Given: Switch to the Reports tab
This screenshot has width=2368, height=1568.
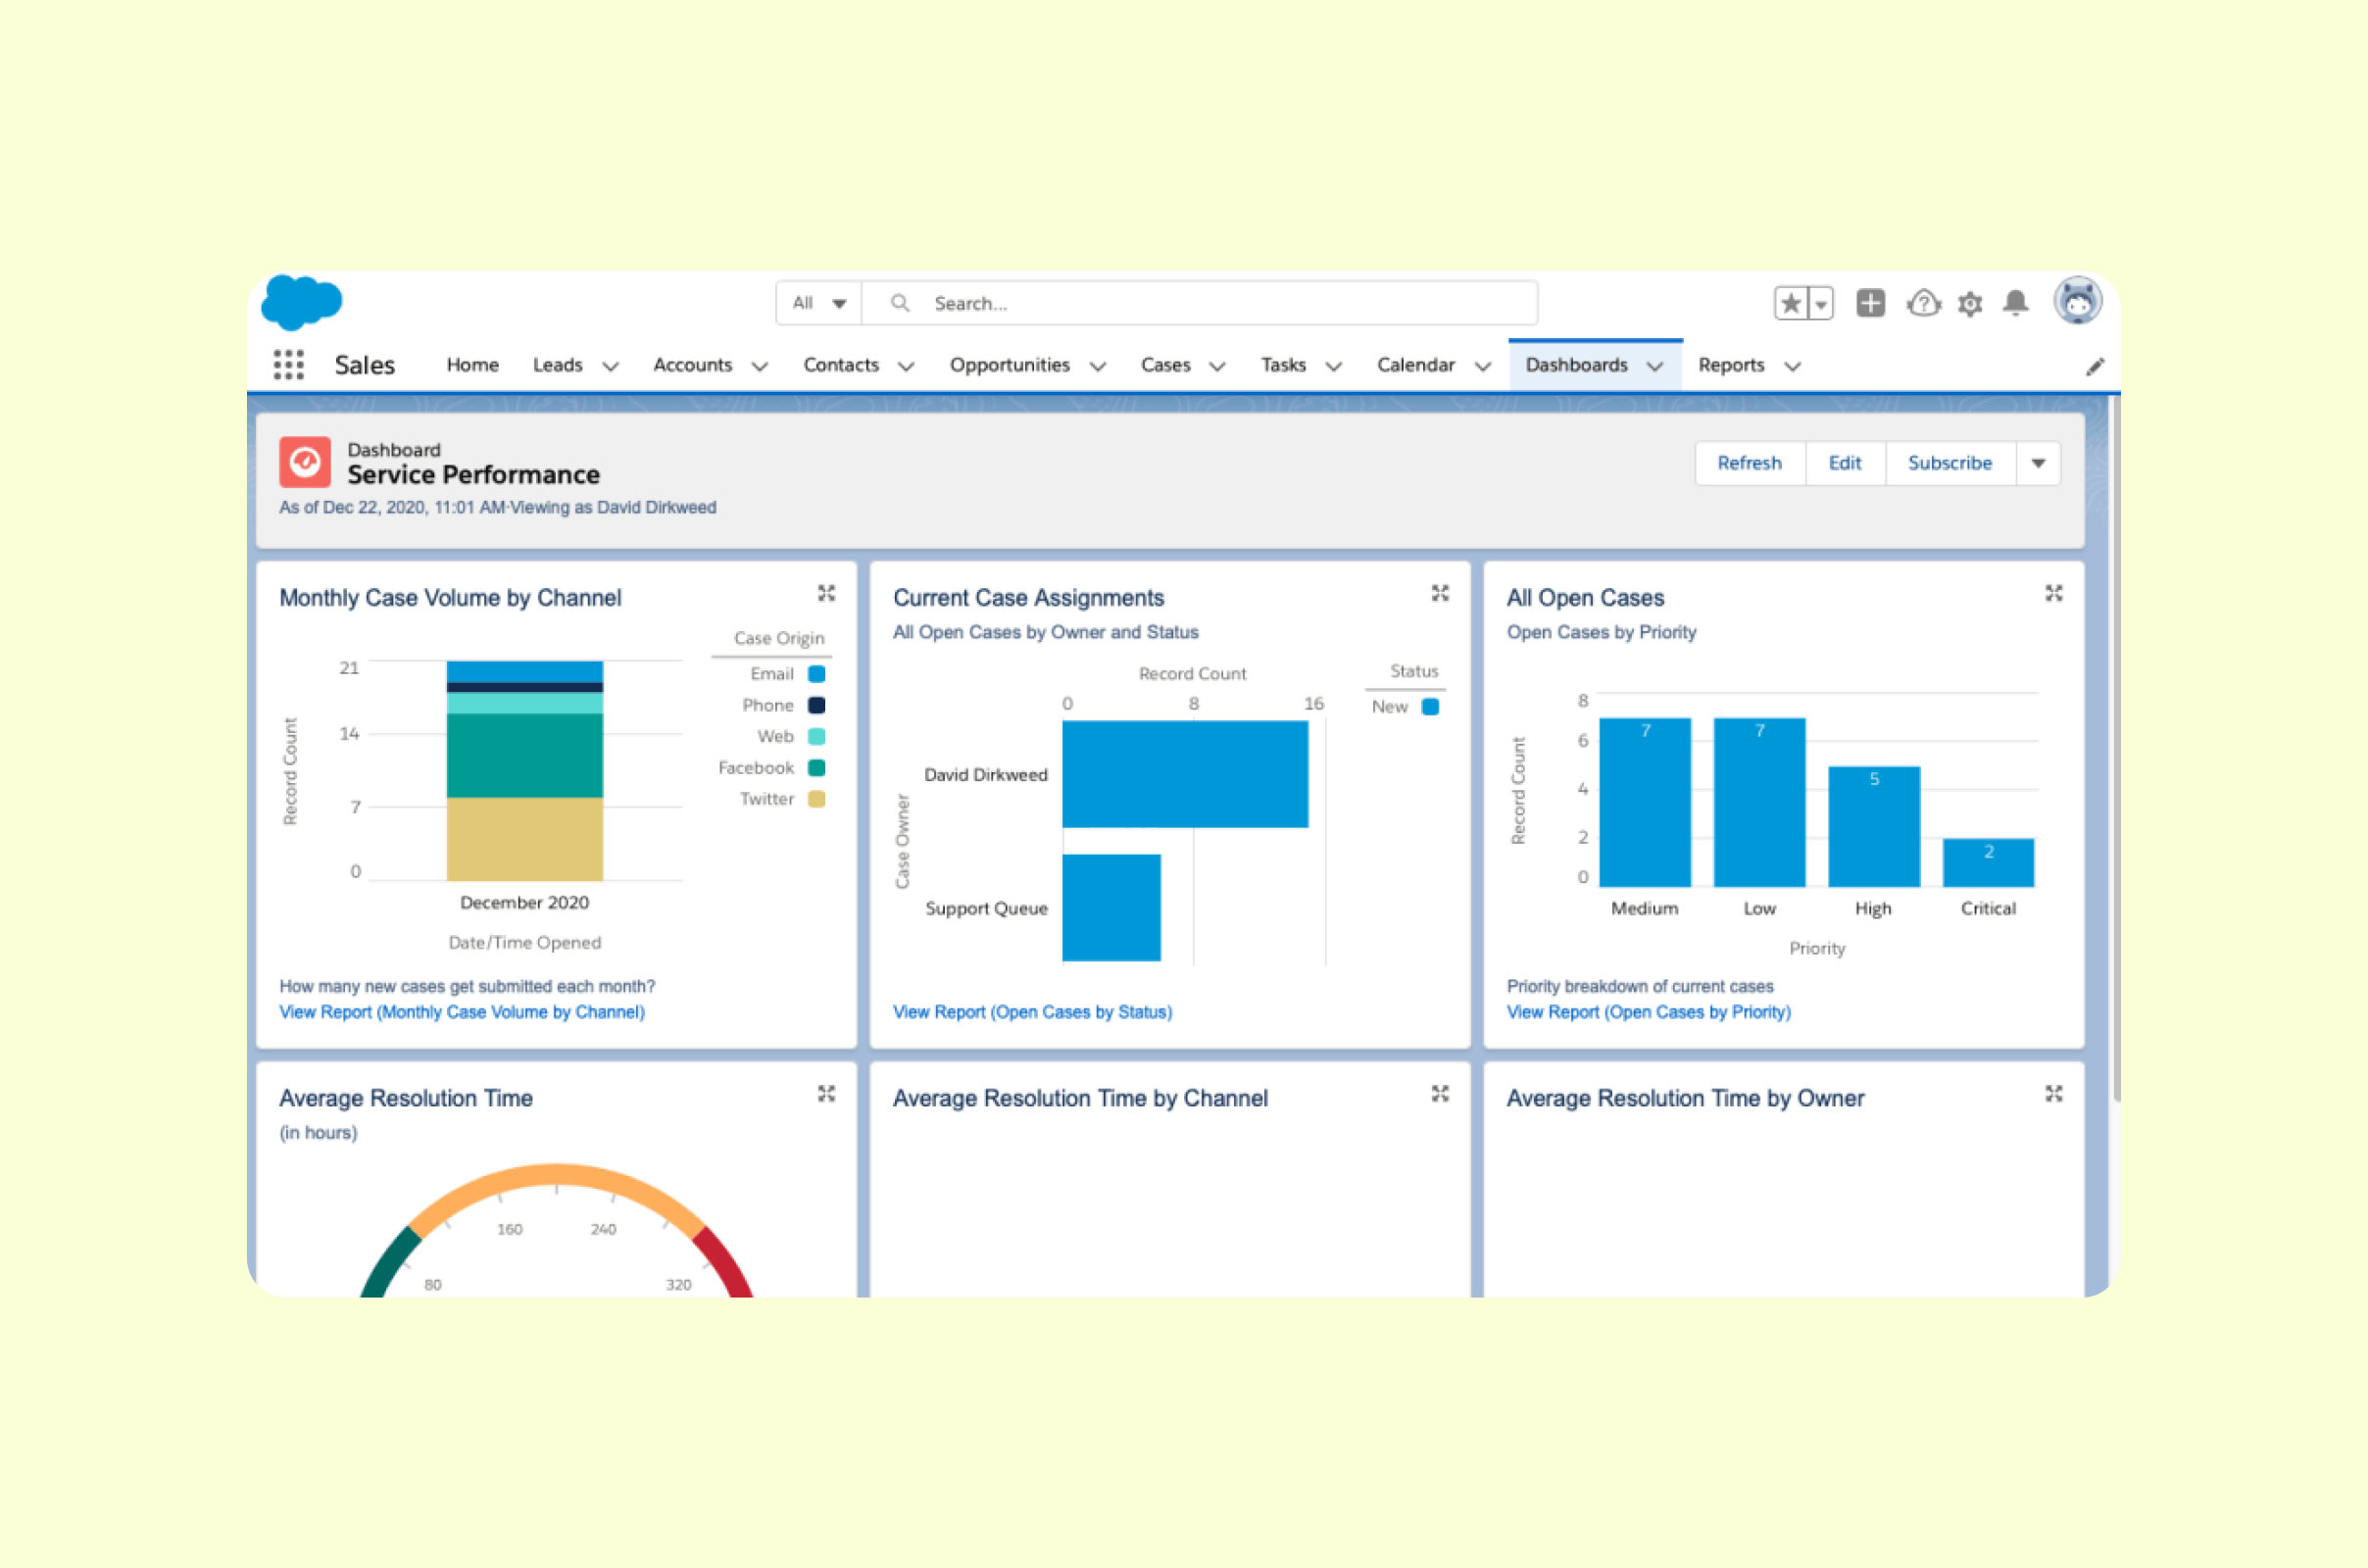Looking at the screenshot, I should pos(1731,365).
